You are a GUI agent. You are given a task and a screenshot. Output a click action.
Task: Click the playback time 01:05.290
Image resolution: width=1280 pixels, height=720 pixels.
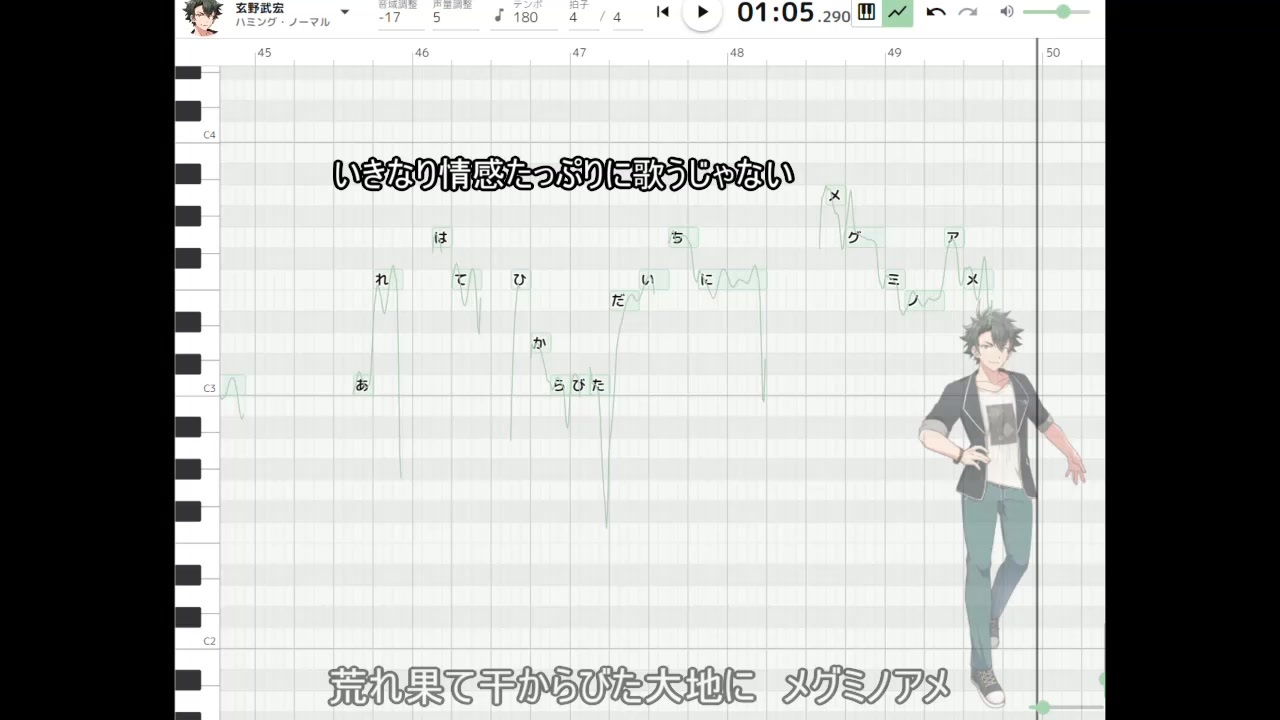click(793, 13)
